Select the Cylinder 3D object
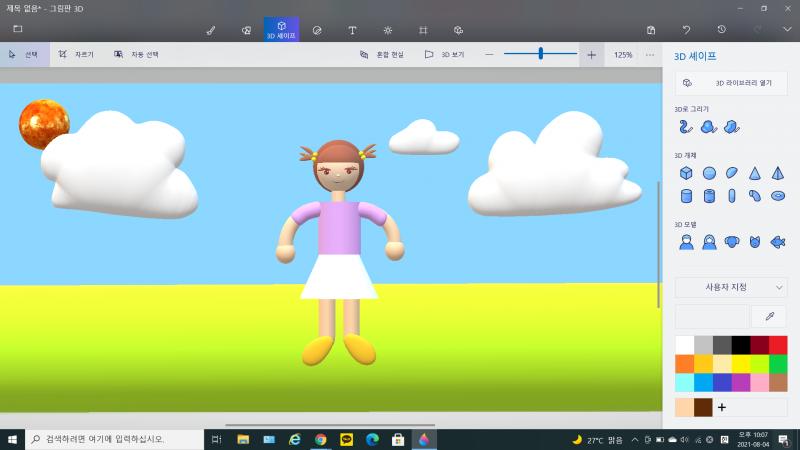The height and width of the screenshot is (450, 800). tap(686, 196)
